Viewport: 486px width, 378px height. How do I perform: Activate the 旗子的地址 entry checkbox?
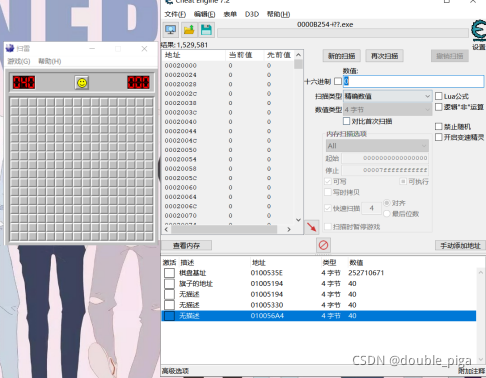[169, 284]
